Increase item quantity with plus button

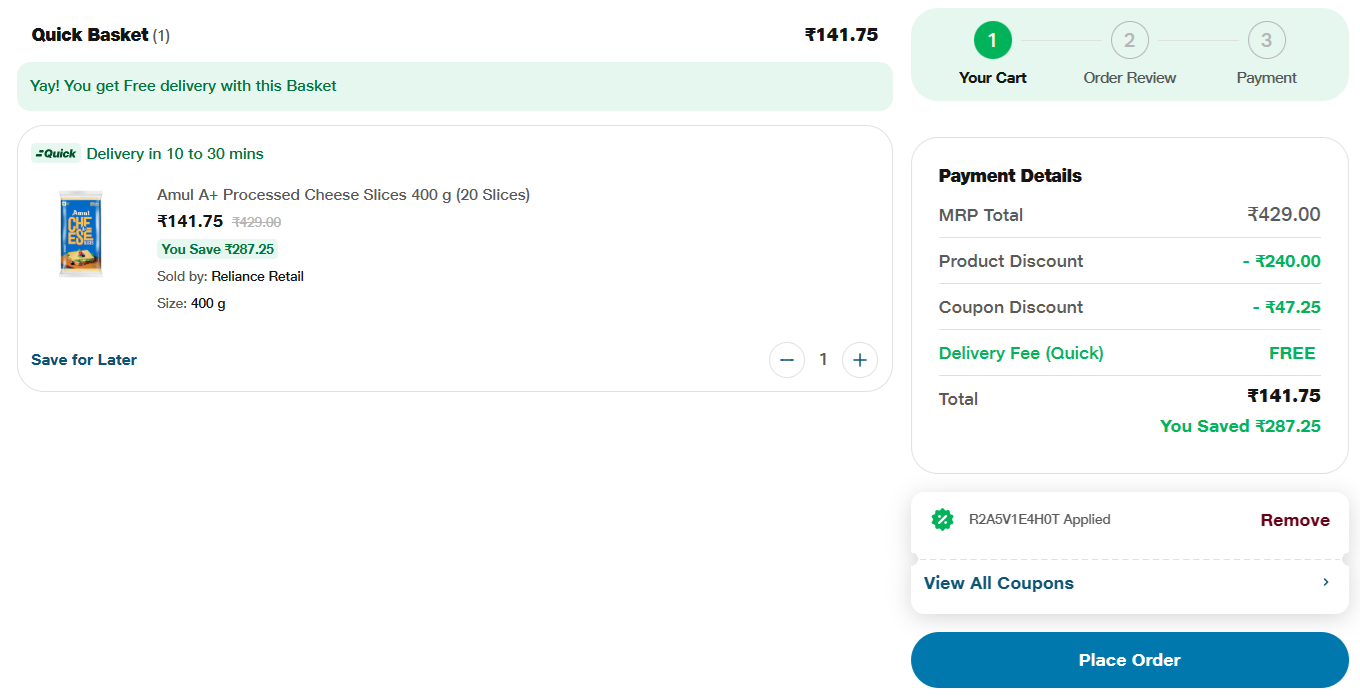click(x=860, y=360)
